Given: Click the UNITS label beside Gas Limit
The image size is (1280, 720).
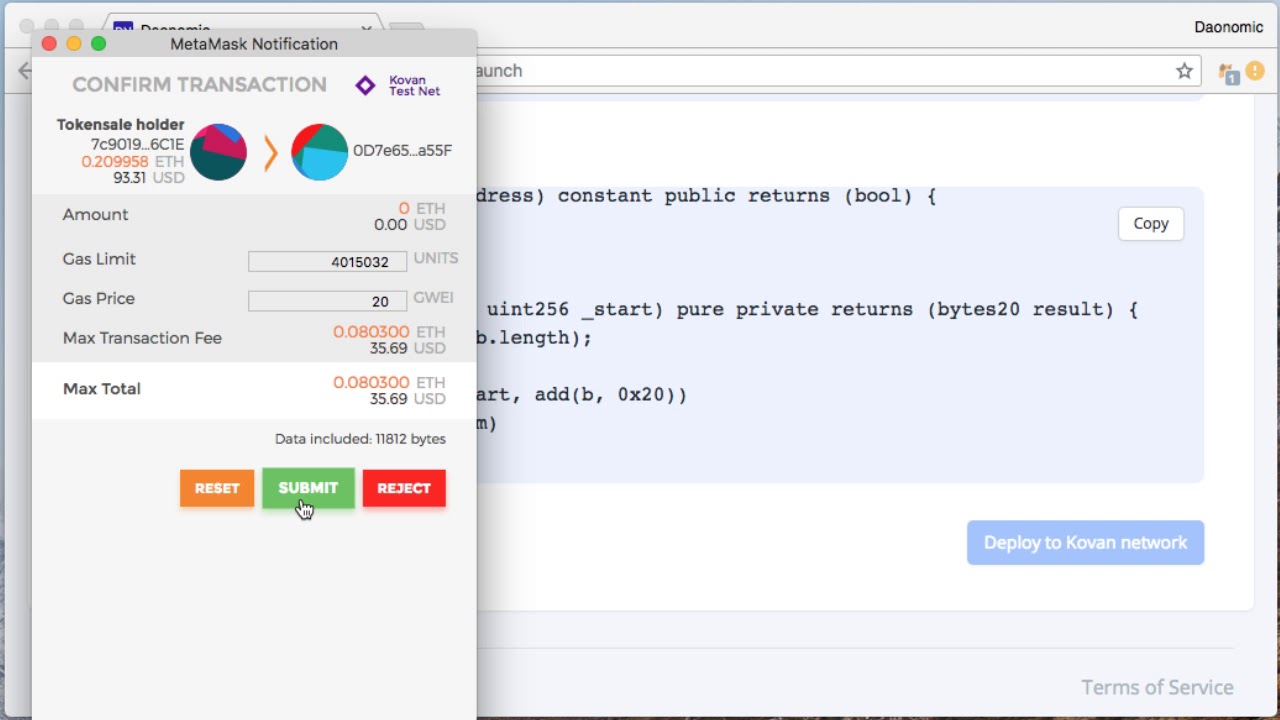Looking at the screenshot, I should (x=436, y=258).
